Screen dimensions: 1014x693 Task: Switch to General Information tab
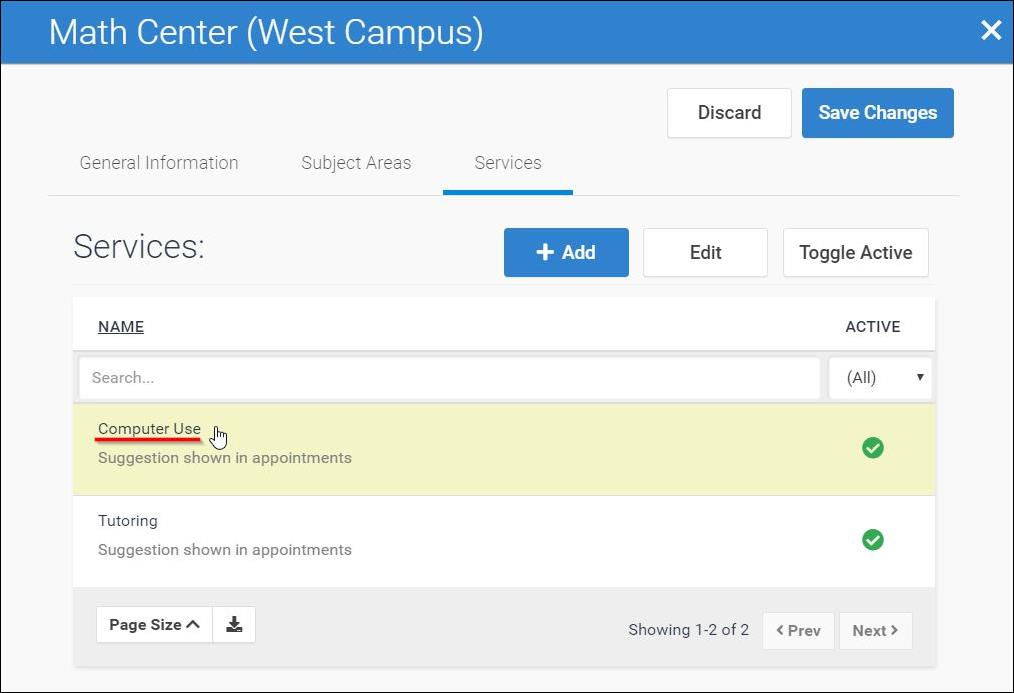[159, 163]
